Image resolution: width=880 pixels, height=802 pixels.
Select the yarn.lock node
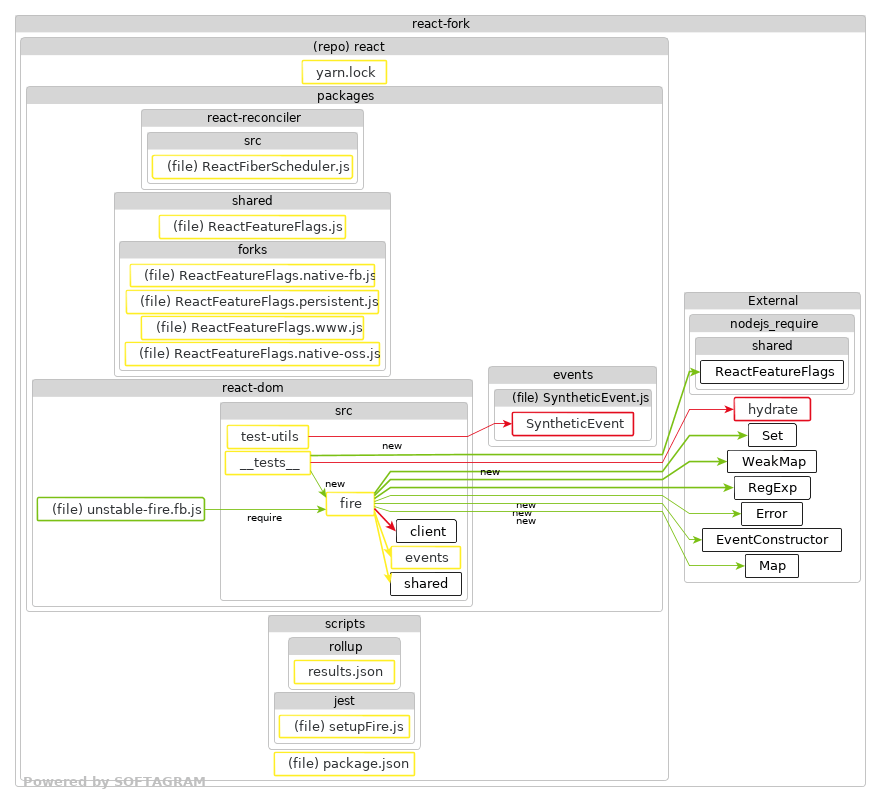(x=344, y=72)
